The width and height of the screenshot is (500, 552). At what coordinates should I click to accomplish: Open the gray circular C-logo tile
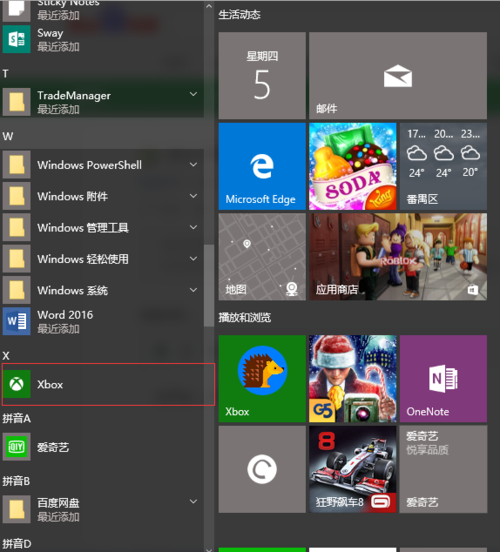(262, 469)
